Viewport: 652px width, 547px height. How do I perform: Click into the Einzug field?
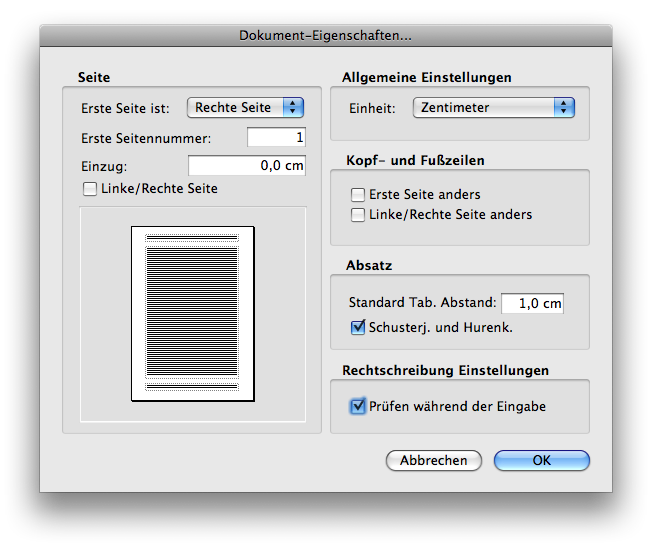(246, 166)
